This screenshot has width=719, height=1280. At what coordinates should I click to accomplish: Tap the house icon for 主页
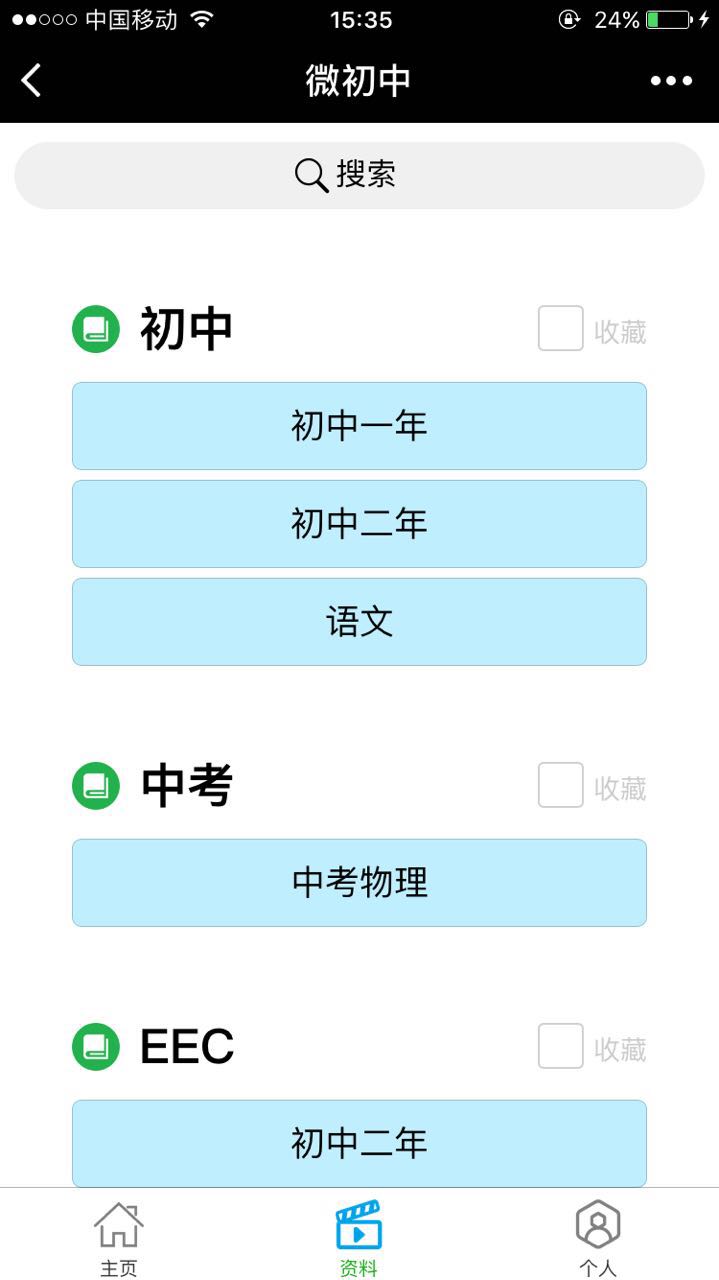(x=119, y=1226)
